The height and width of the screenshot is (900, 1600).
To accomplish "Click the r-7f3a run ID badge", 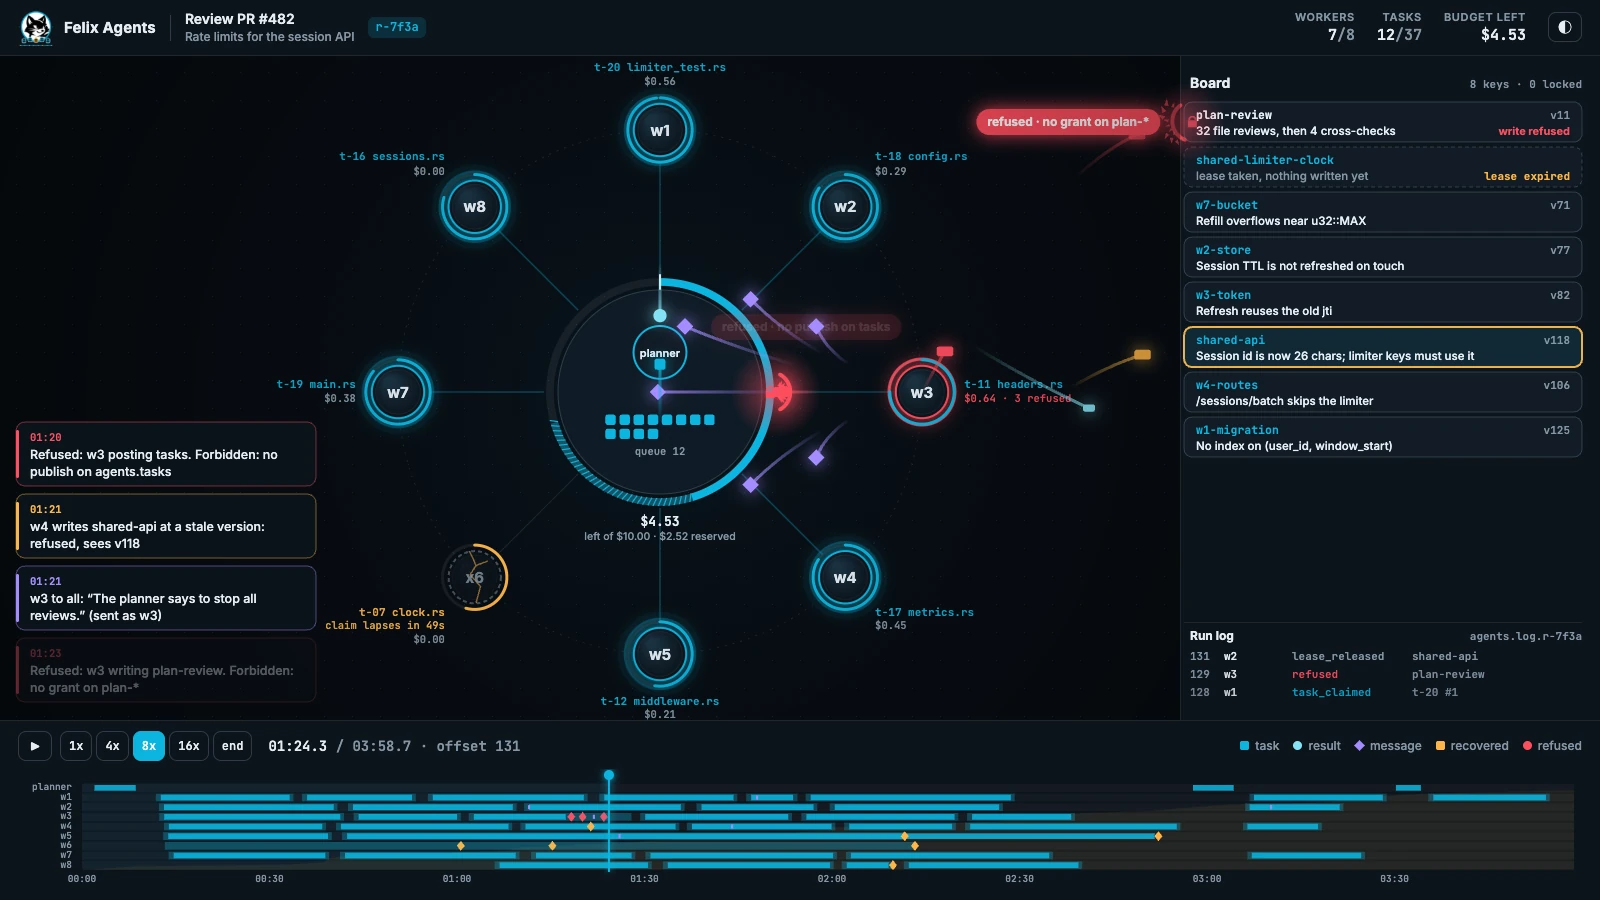I will point(397,27).
